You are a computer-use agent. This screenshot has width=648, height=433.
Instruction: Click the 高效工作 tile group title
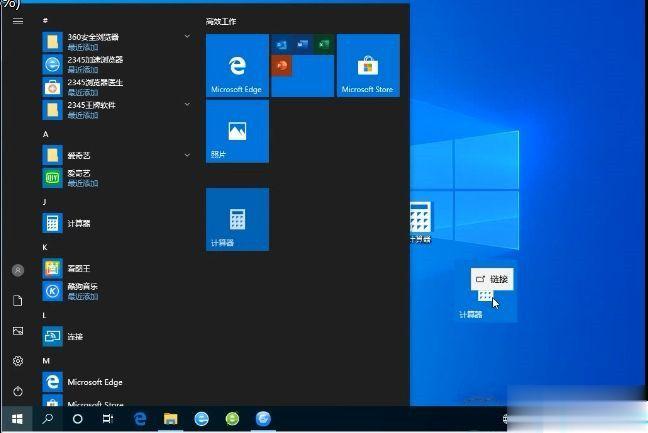[221, 21]
